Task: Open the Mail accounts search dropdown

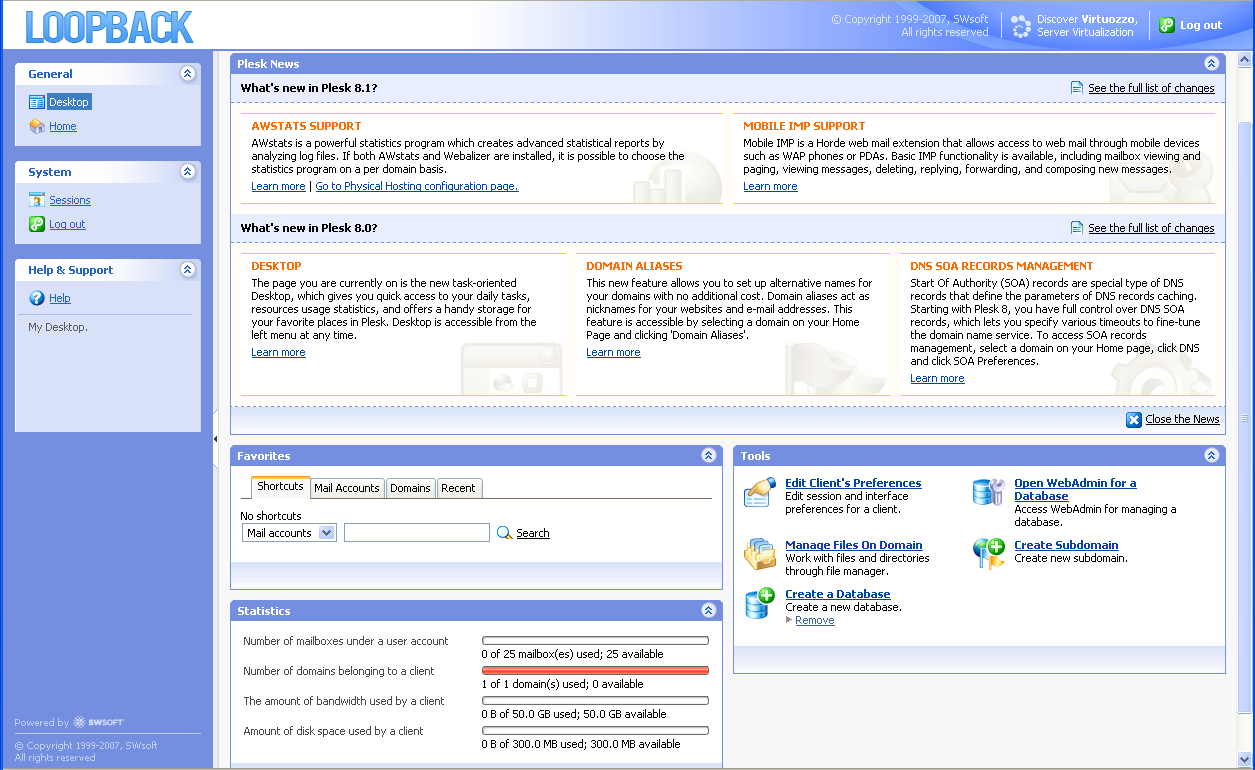Action: coord(289,533)
